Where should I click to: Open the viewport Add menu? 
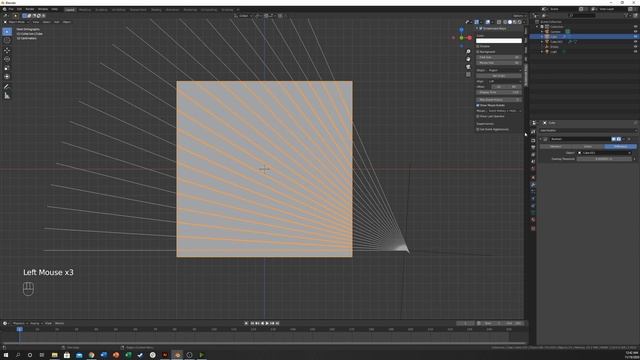click(57, 22)
